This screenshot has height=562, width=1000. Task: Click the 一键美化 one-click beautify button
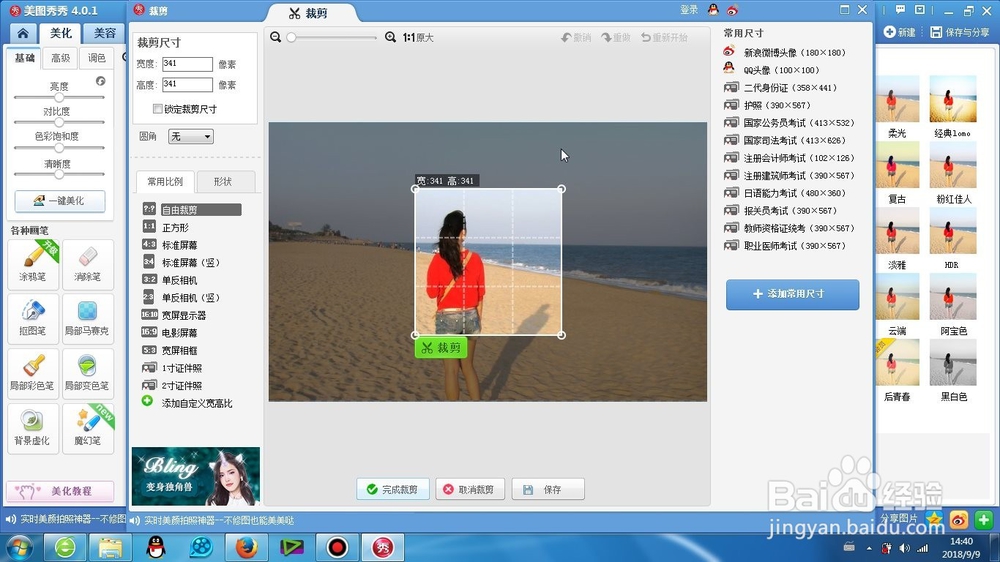pos(60,201)
